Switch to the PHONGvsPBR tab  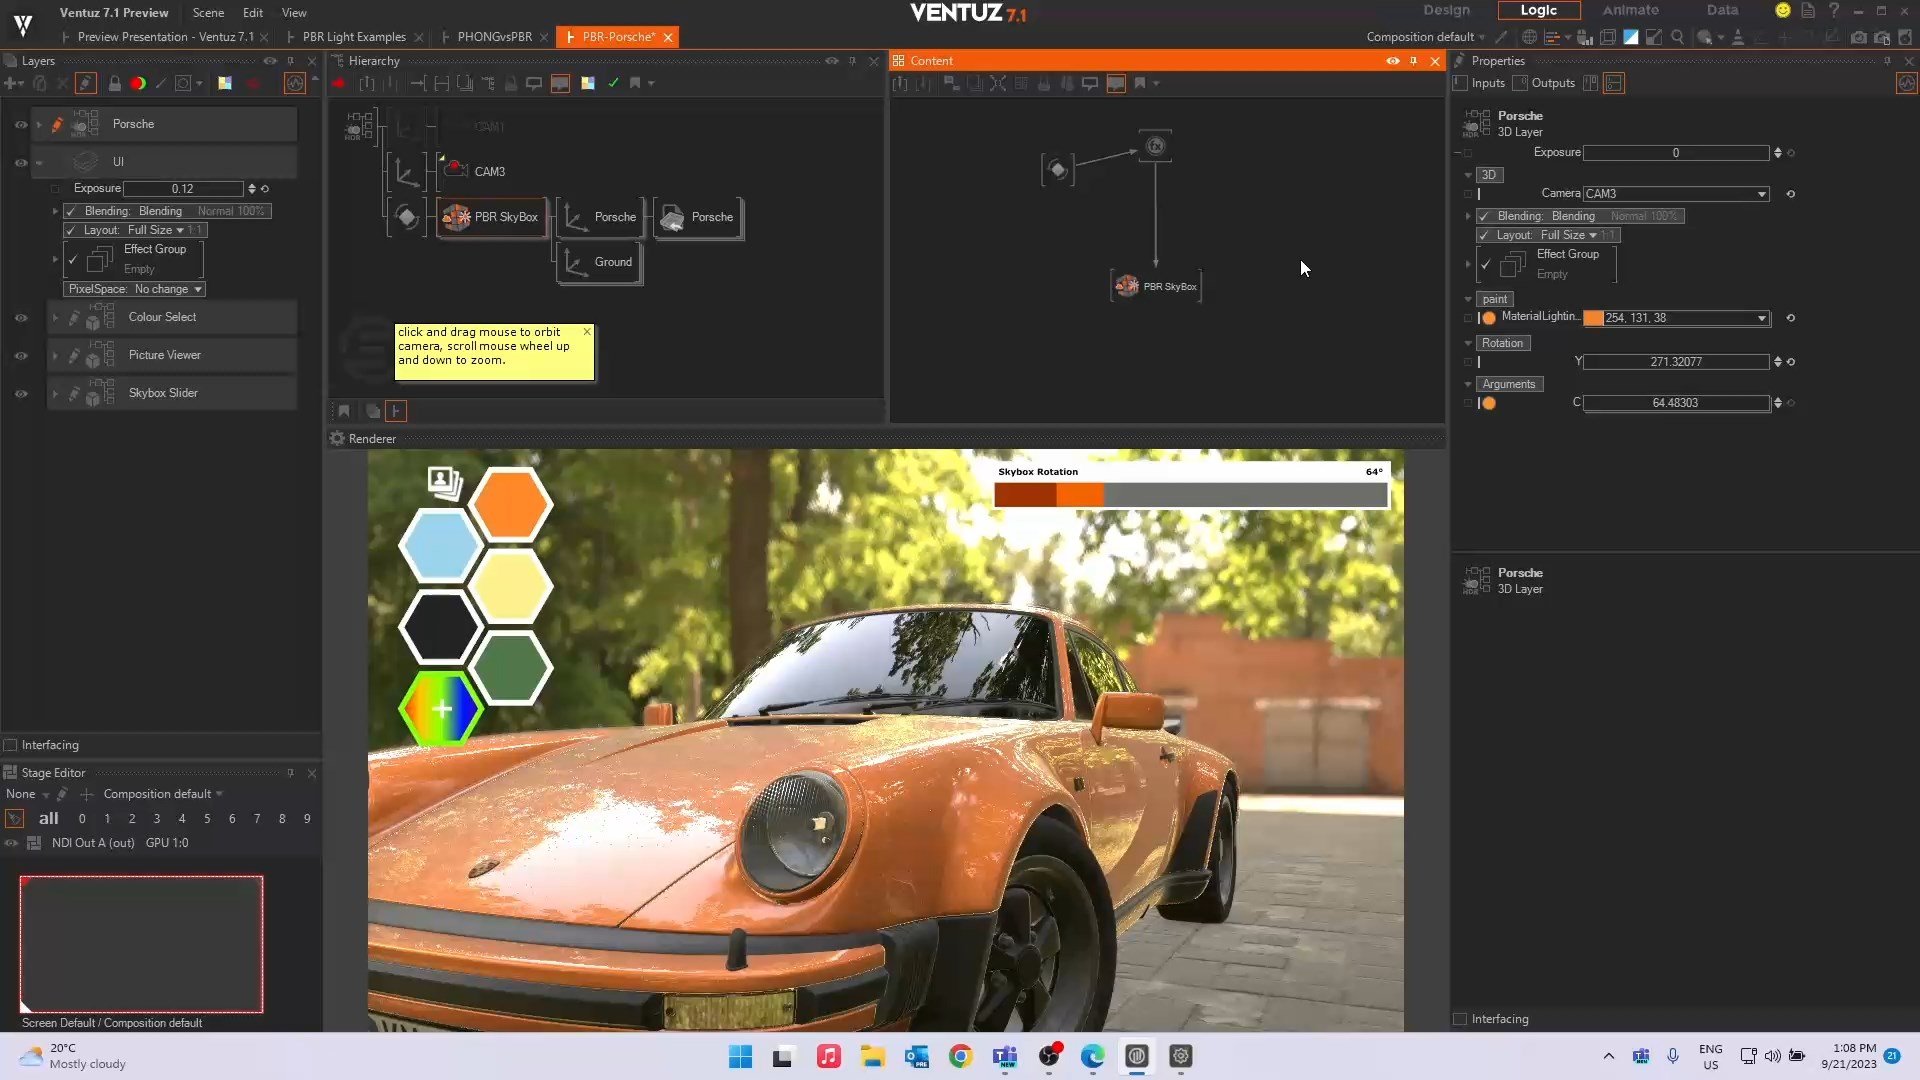point(494,37)
